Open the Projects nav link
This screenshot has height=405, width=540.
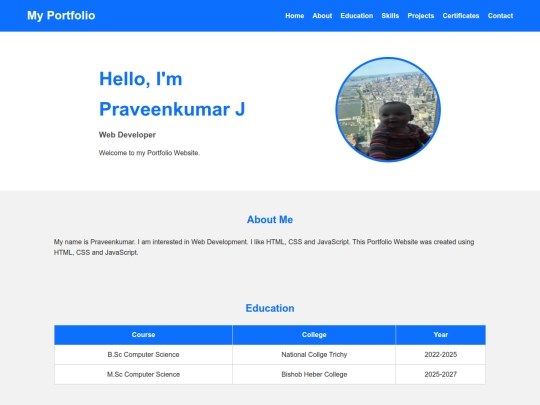tap(420, 16)
